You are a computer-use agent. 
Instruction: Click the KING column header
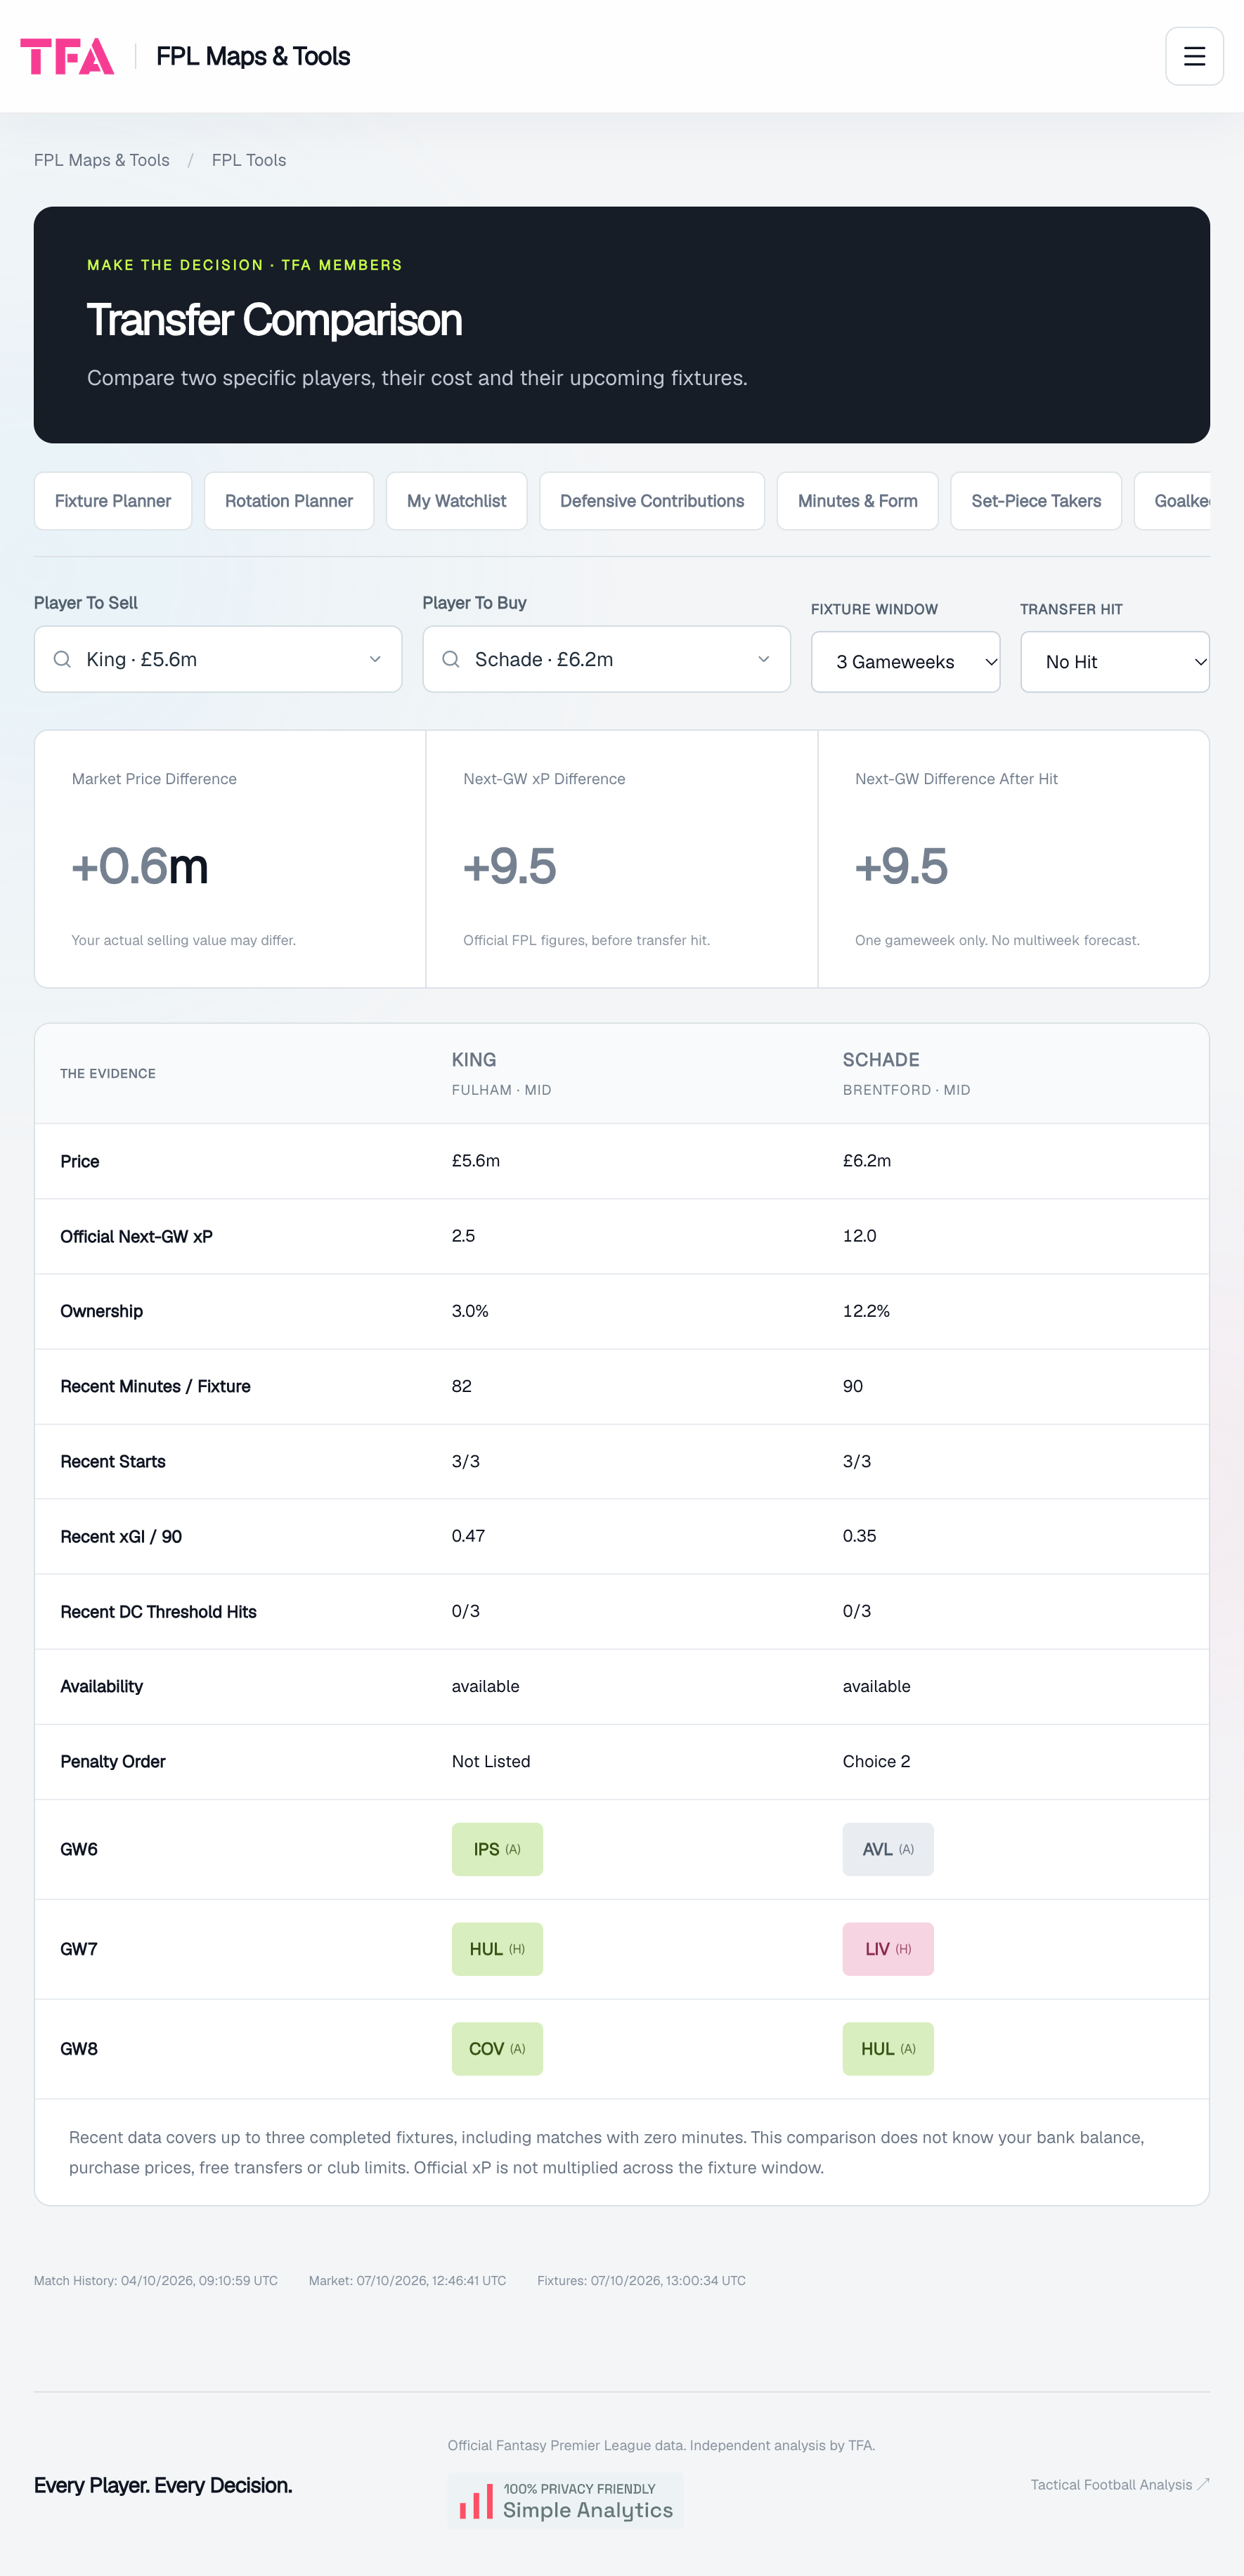[x=474, y=1060]
